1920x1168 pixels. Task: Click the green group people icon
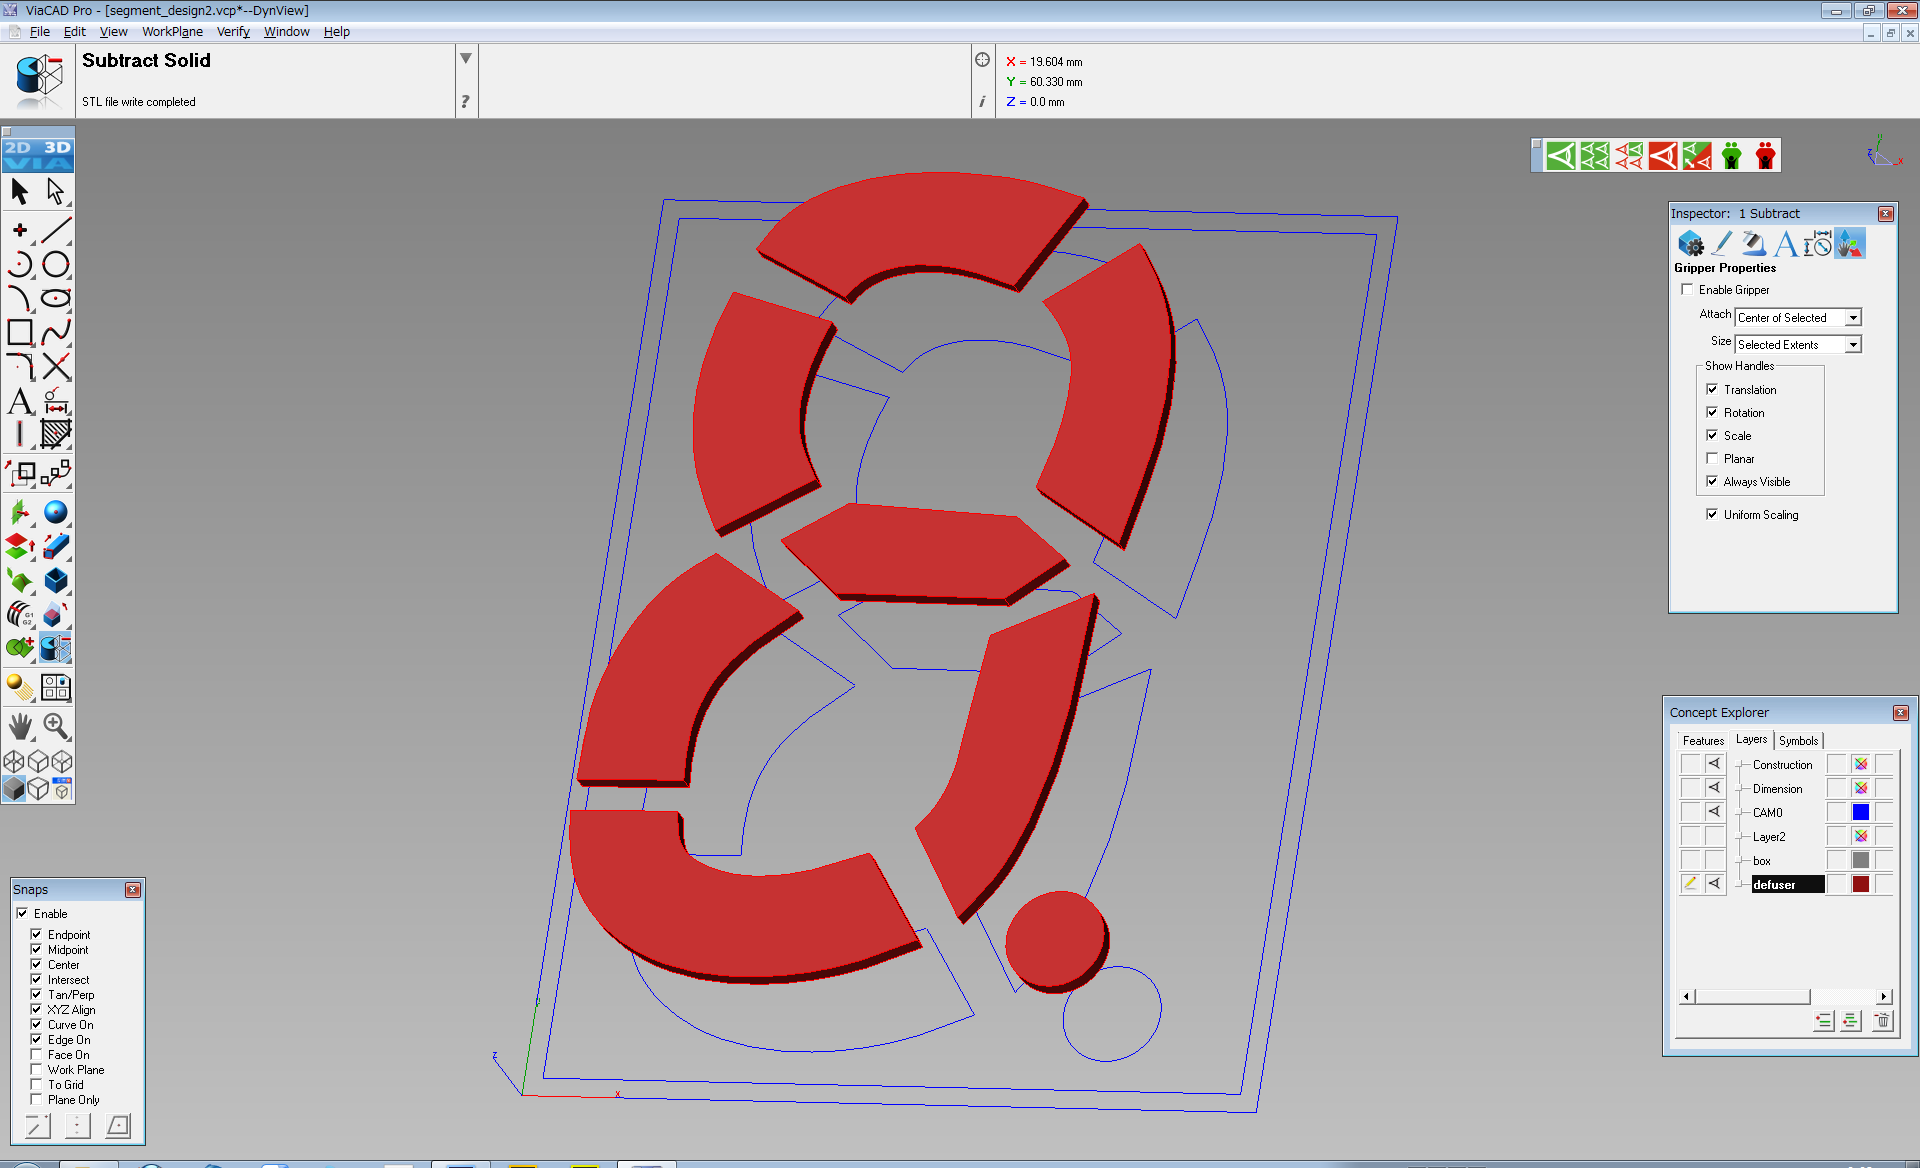pyautogui.click(x=1731, y=156)
